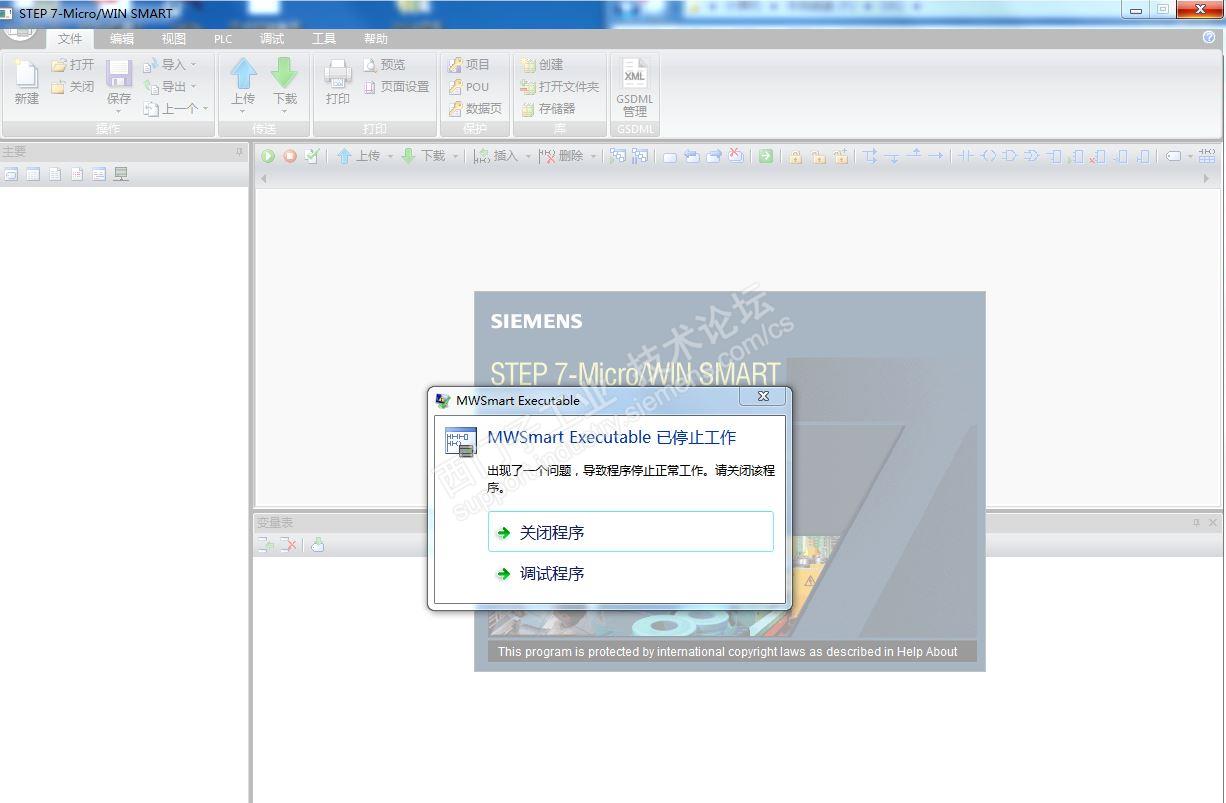Click the Compile checkmark toolbar icon
1226x803 pixels.
pyautogui.click(x=312, y=156)
